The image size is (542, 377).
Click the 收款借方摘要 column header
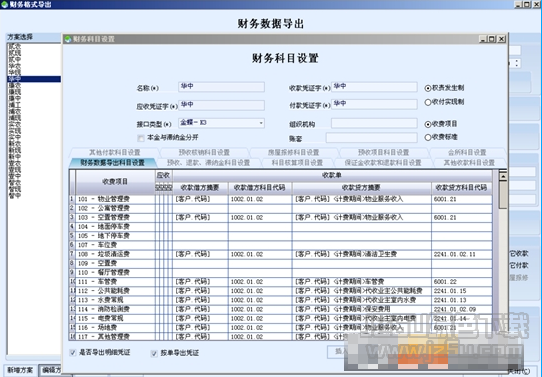(x=200, y=187)
